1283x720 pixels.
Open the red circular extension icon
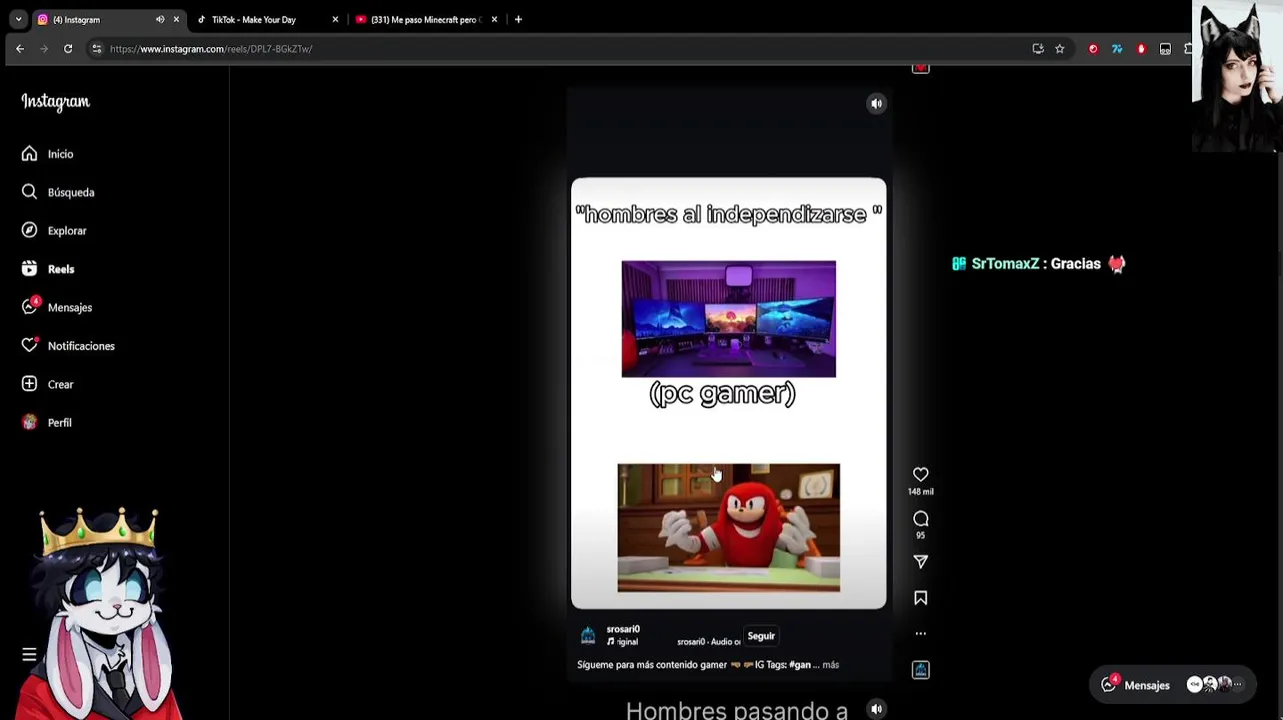[x=1093, y=49]
